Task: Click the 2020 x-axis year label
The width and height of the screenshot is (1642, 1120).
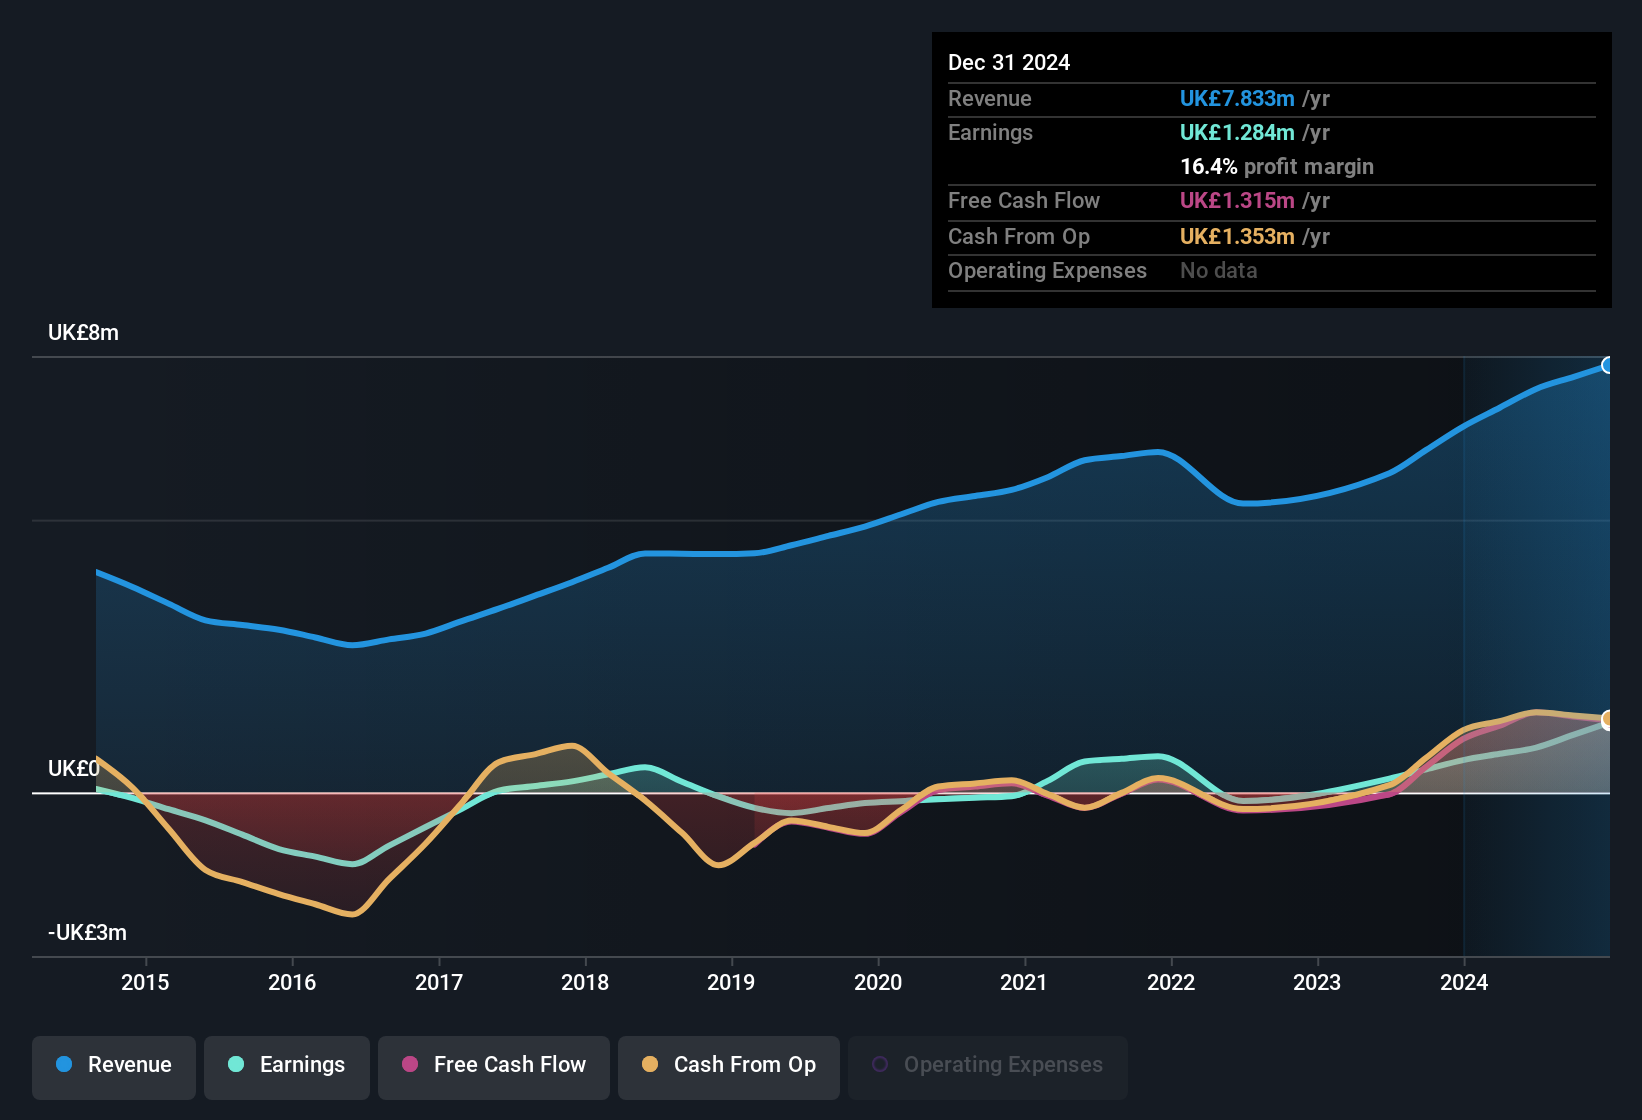Action: point(877,982)
